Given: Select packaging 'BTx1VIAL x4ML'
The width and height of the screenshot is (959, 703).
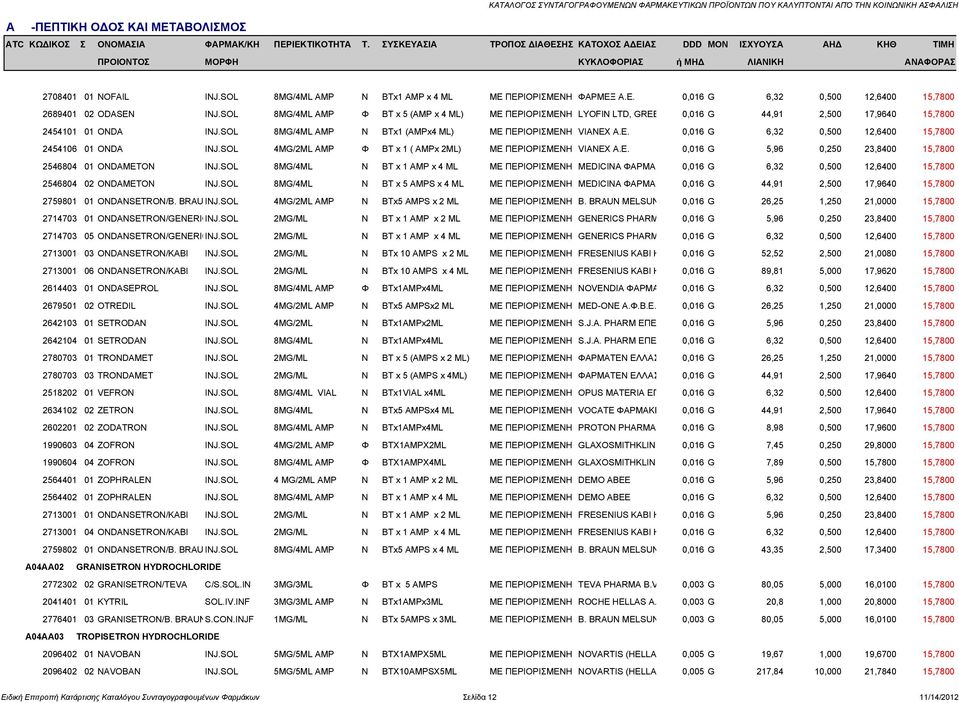Looking at the screenshot, I should coord(413,393).
